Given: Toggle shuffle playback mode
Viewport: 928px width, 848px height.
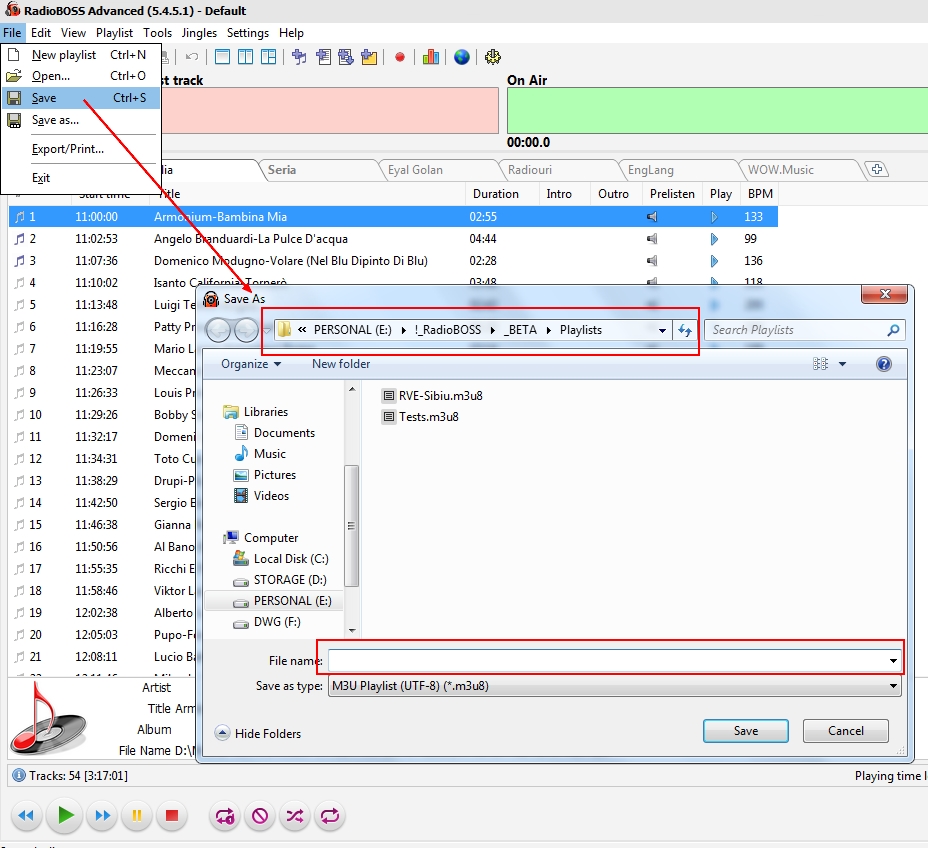Looking at the screenshot, I should (295, 815).
